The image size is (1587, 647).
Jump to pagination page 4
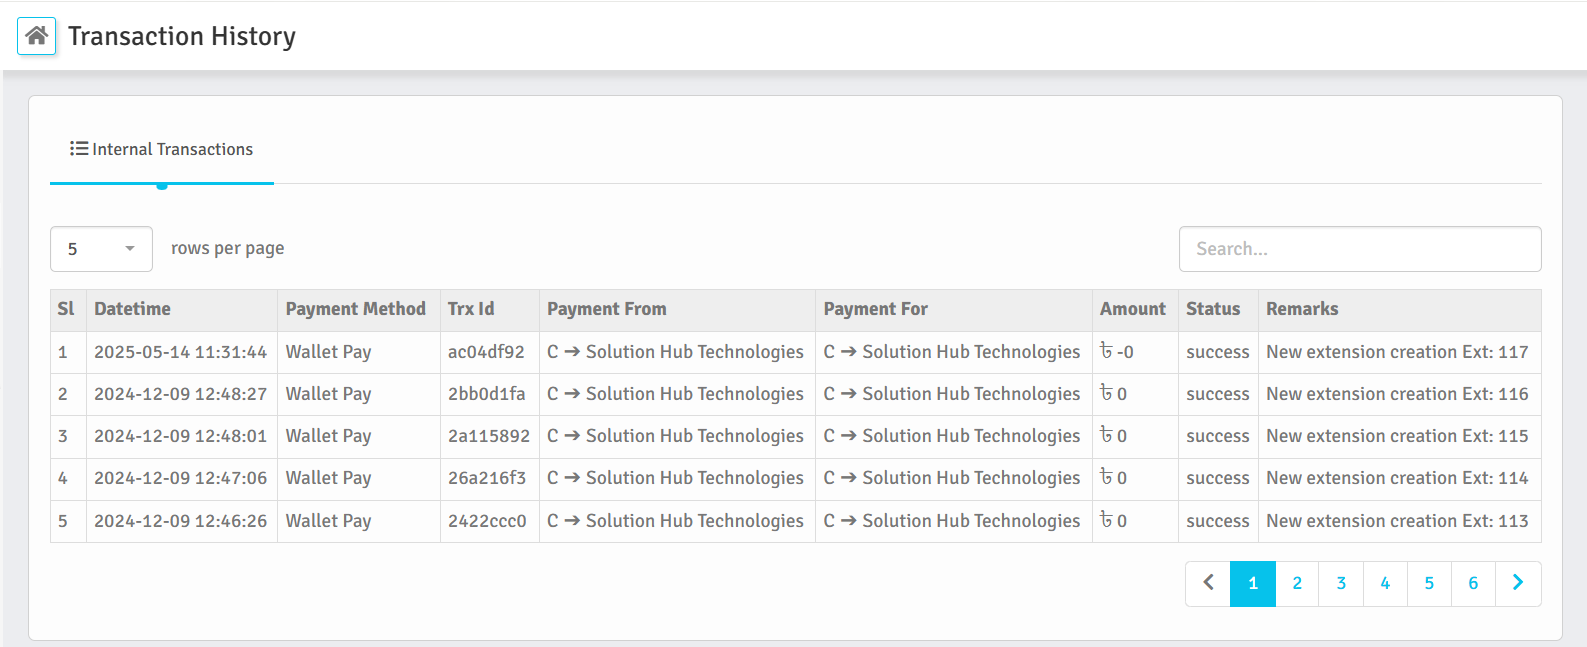coord(1385,583)
